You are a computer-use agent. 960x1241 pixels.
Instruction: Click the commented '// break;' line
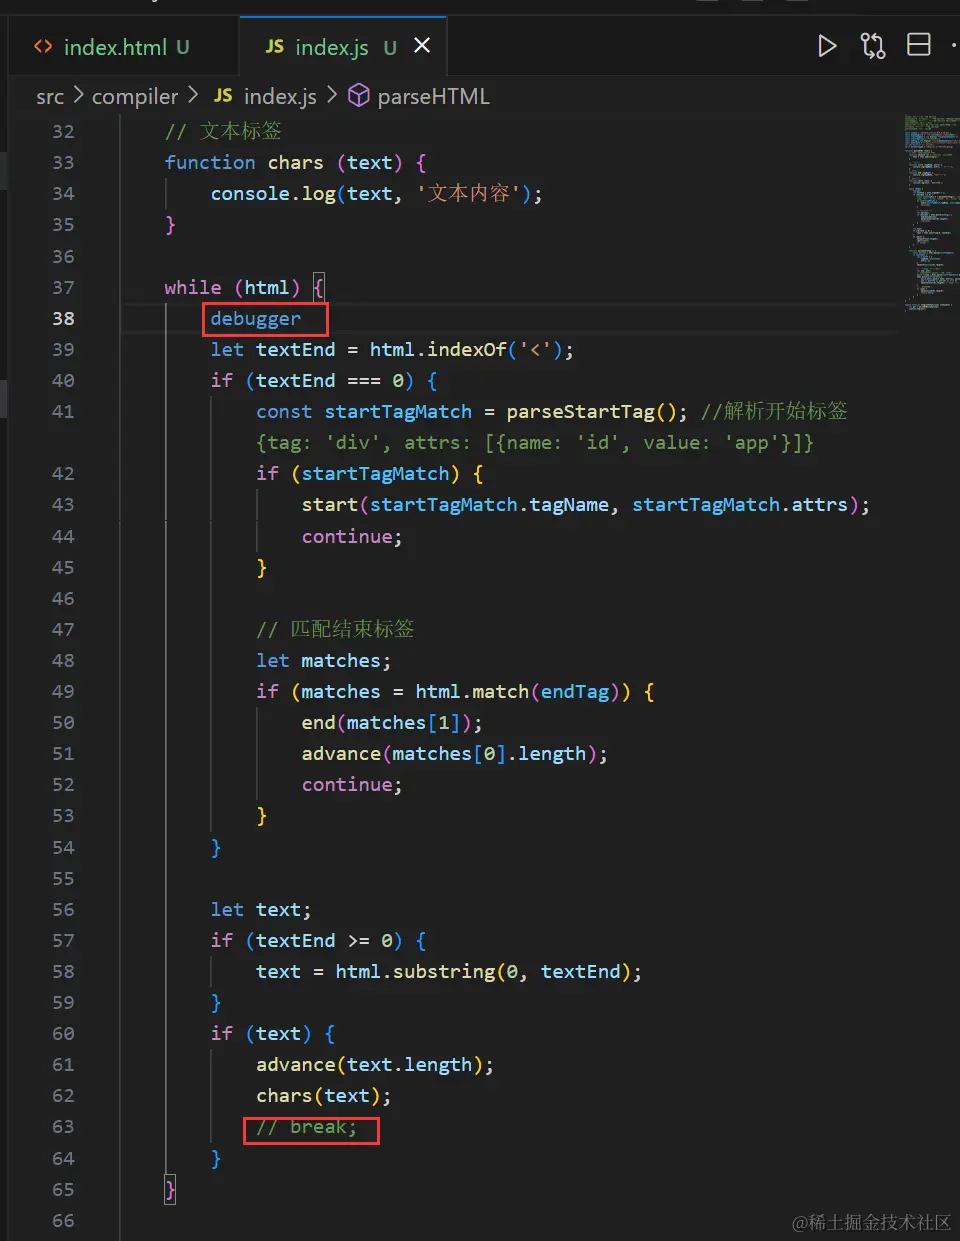coord(306,1127)
